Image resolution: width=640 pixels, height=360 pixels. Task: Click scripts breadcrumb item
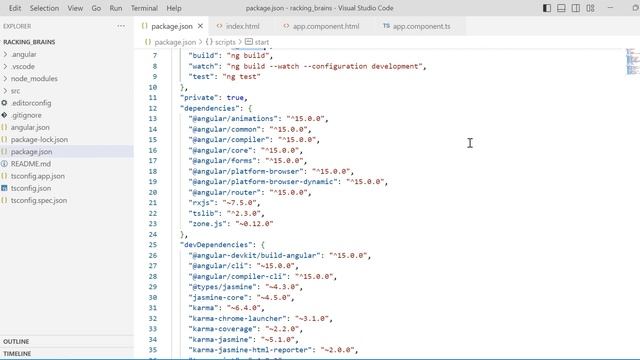(x=225, y=42)
